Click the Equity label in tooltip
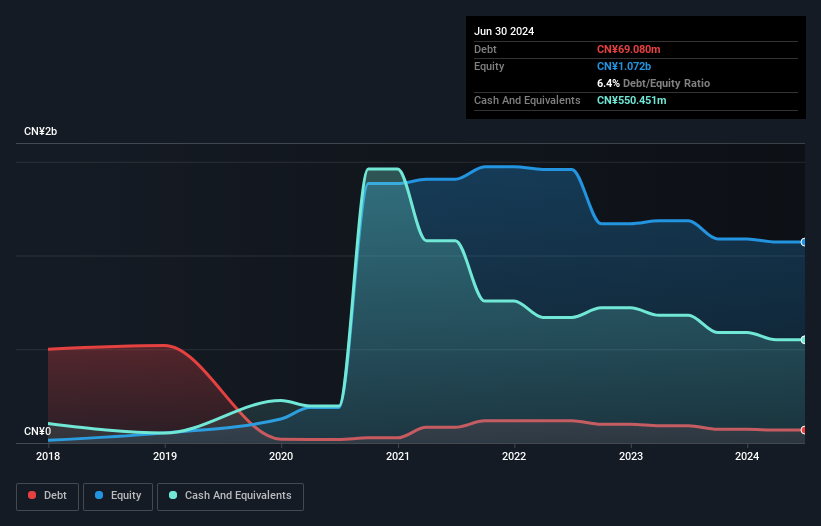Viewport: 821px width, 526px height. coord(489,66)
